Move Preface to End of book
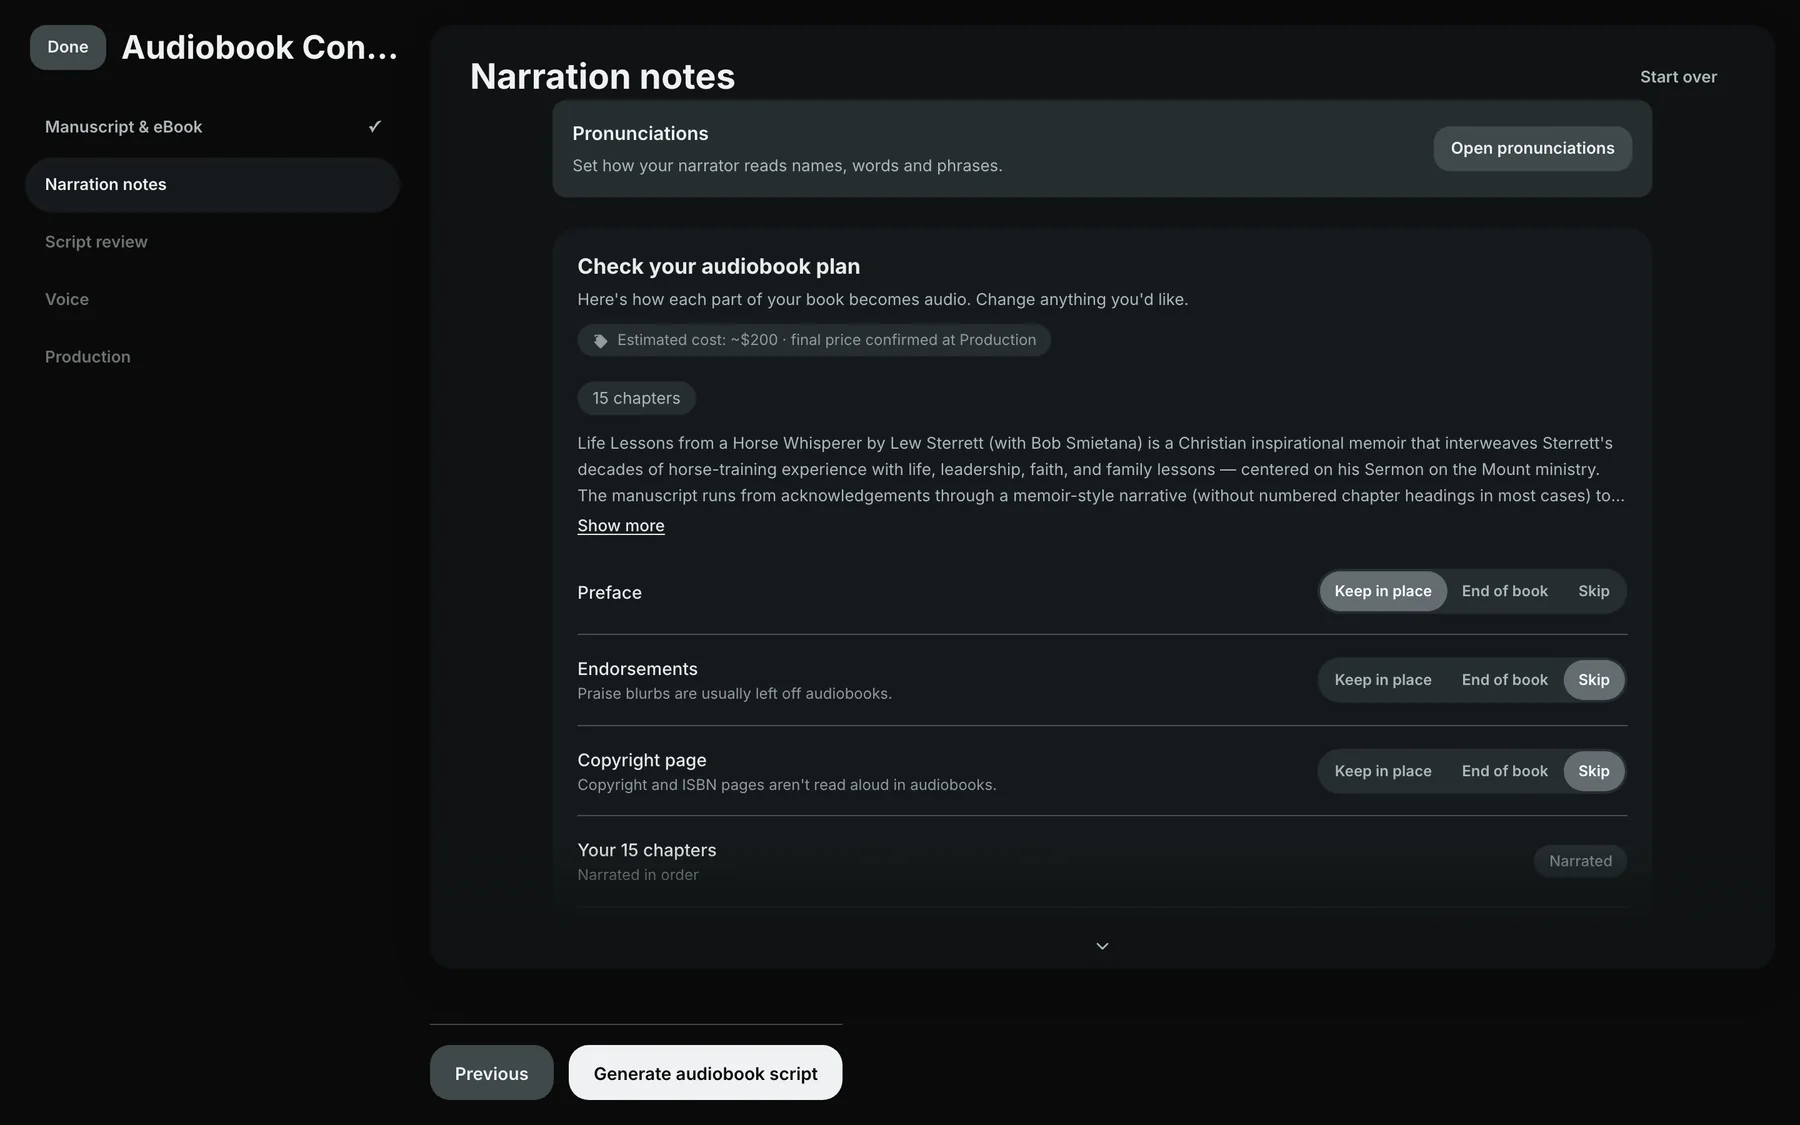The height and width of the screenshot is (1125, 1800). (x=1504, y=591)
